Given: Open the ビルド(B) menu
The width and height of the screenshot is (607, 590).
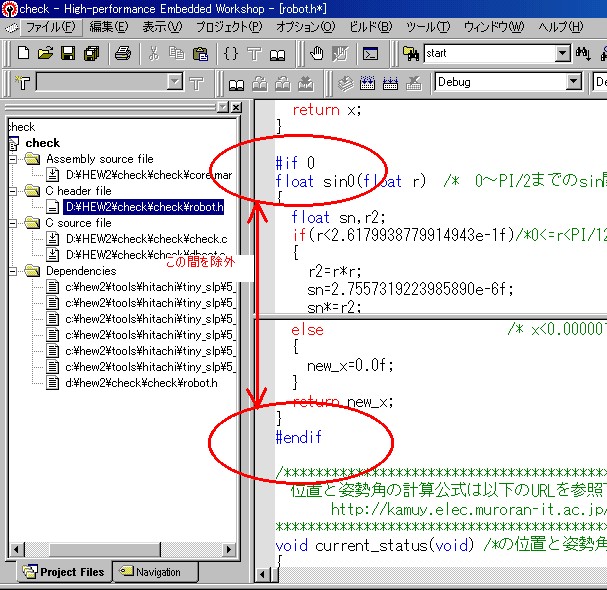Looking at the screenshot, I should tap(372, 26).
